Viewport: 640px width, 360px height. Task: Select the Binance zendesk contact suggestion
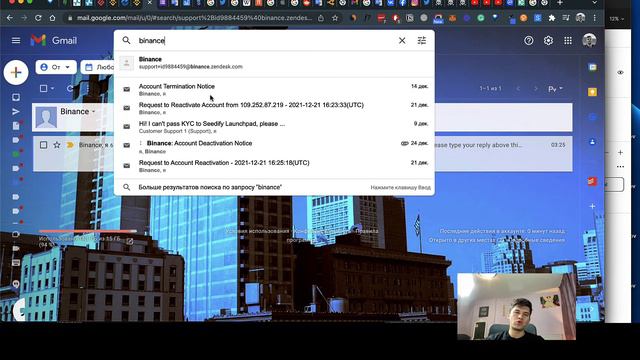[274, 63]
